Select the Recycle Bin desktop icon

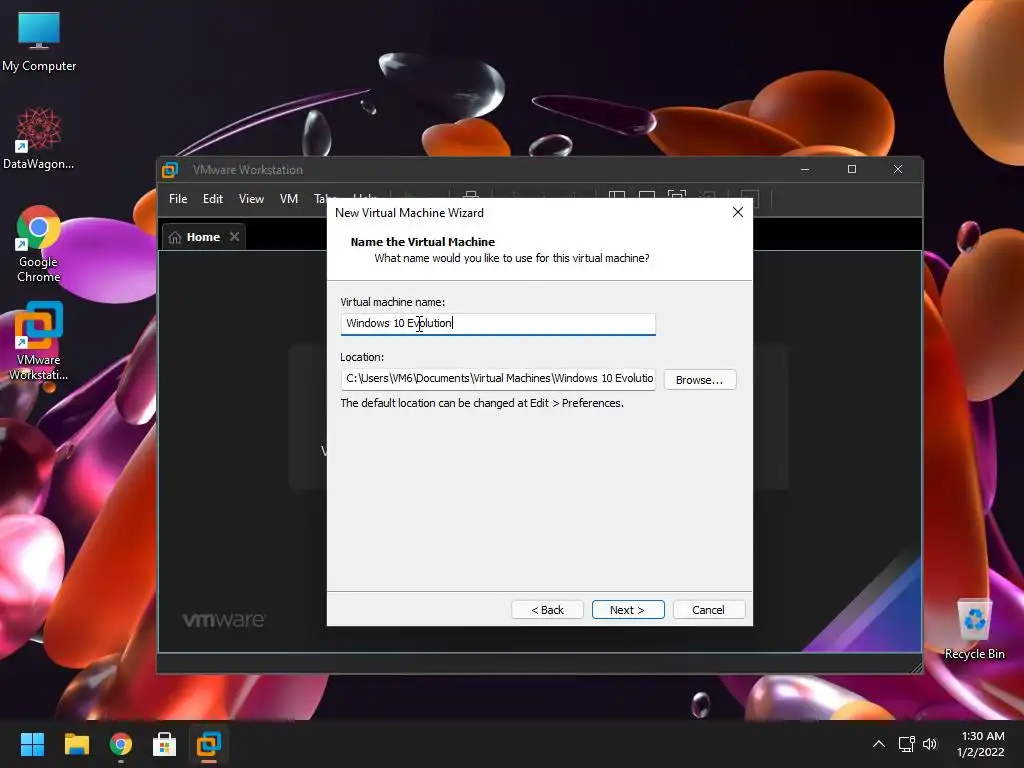tap(974, 630)
